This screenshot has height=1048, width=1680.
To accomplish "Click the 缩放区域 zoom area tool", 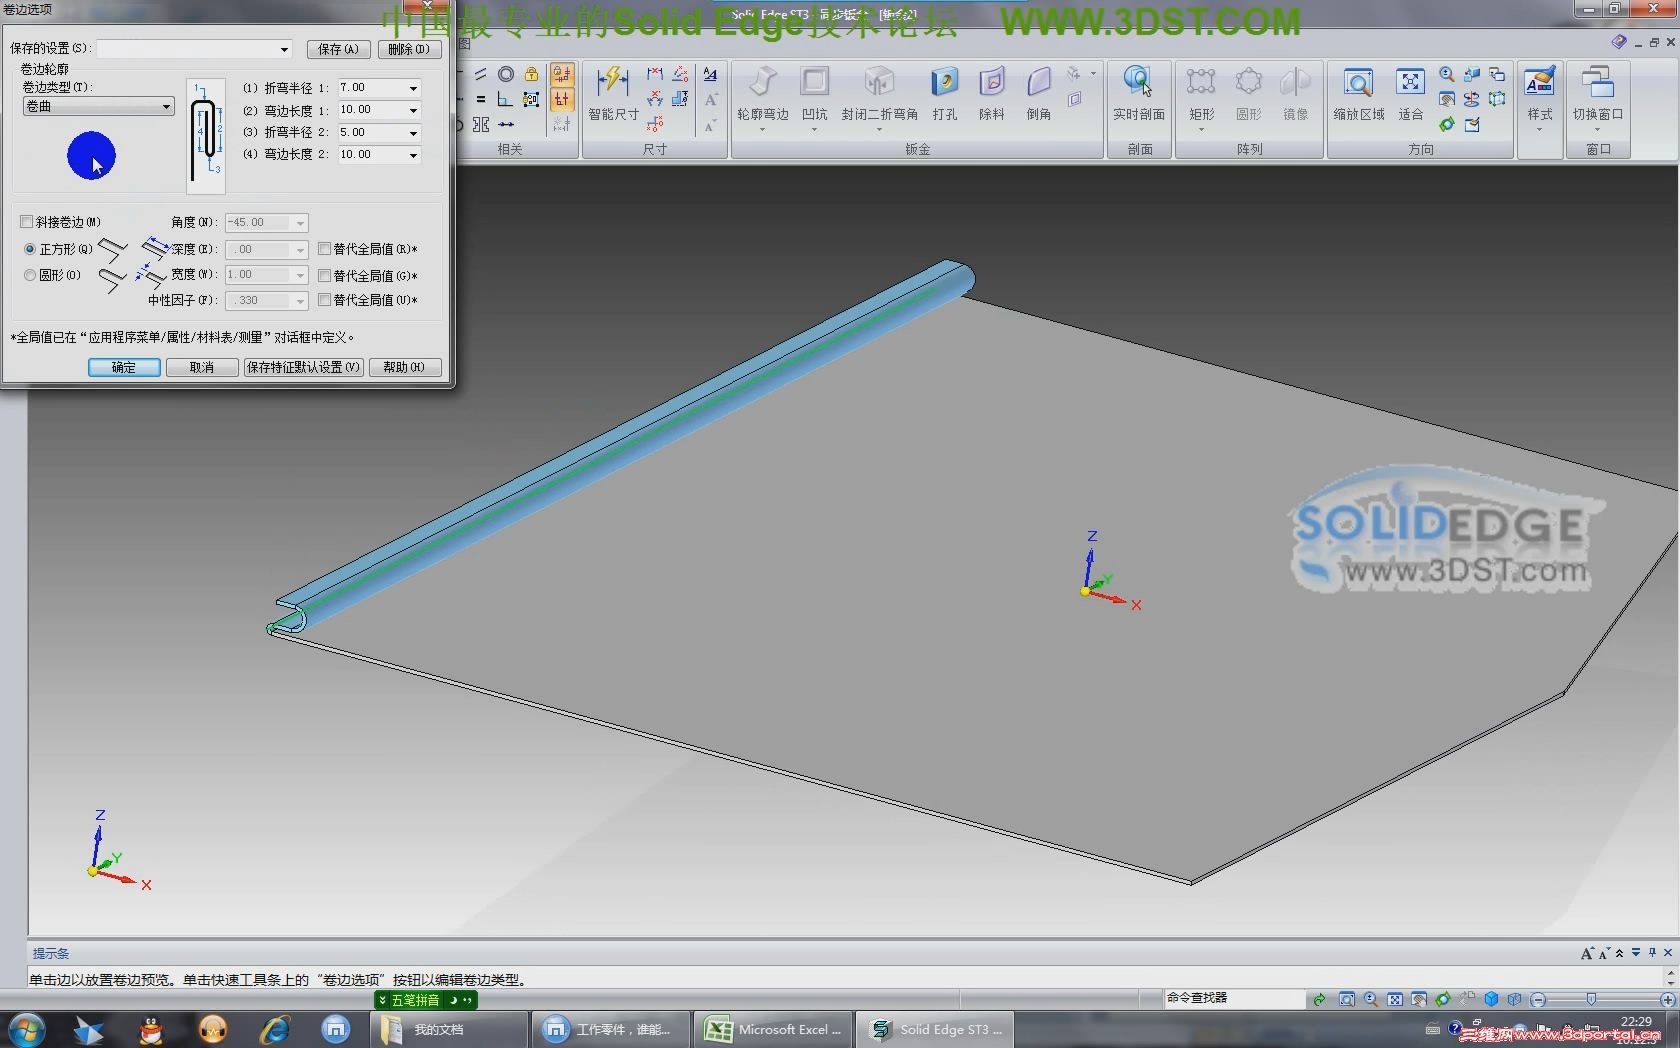I will [x=1358, y=93].
